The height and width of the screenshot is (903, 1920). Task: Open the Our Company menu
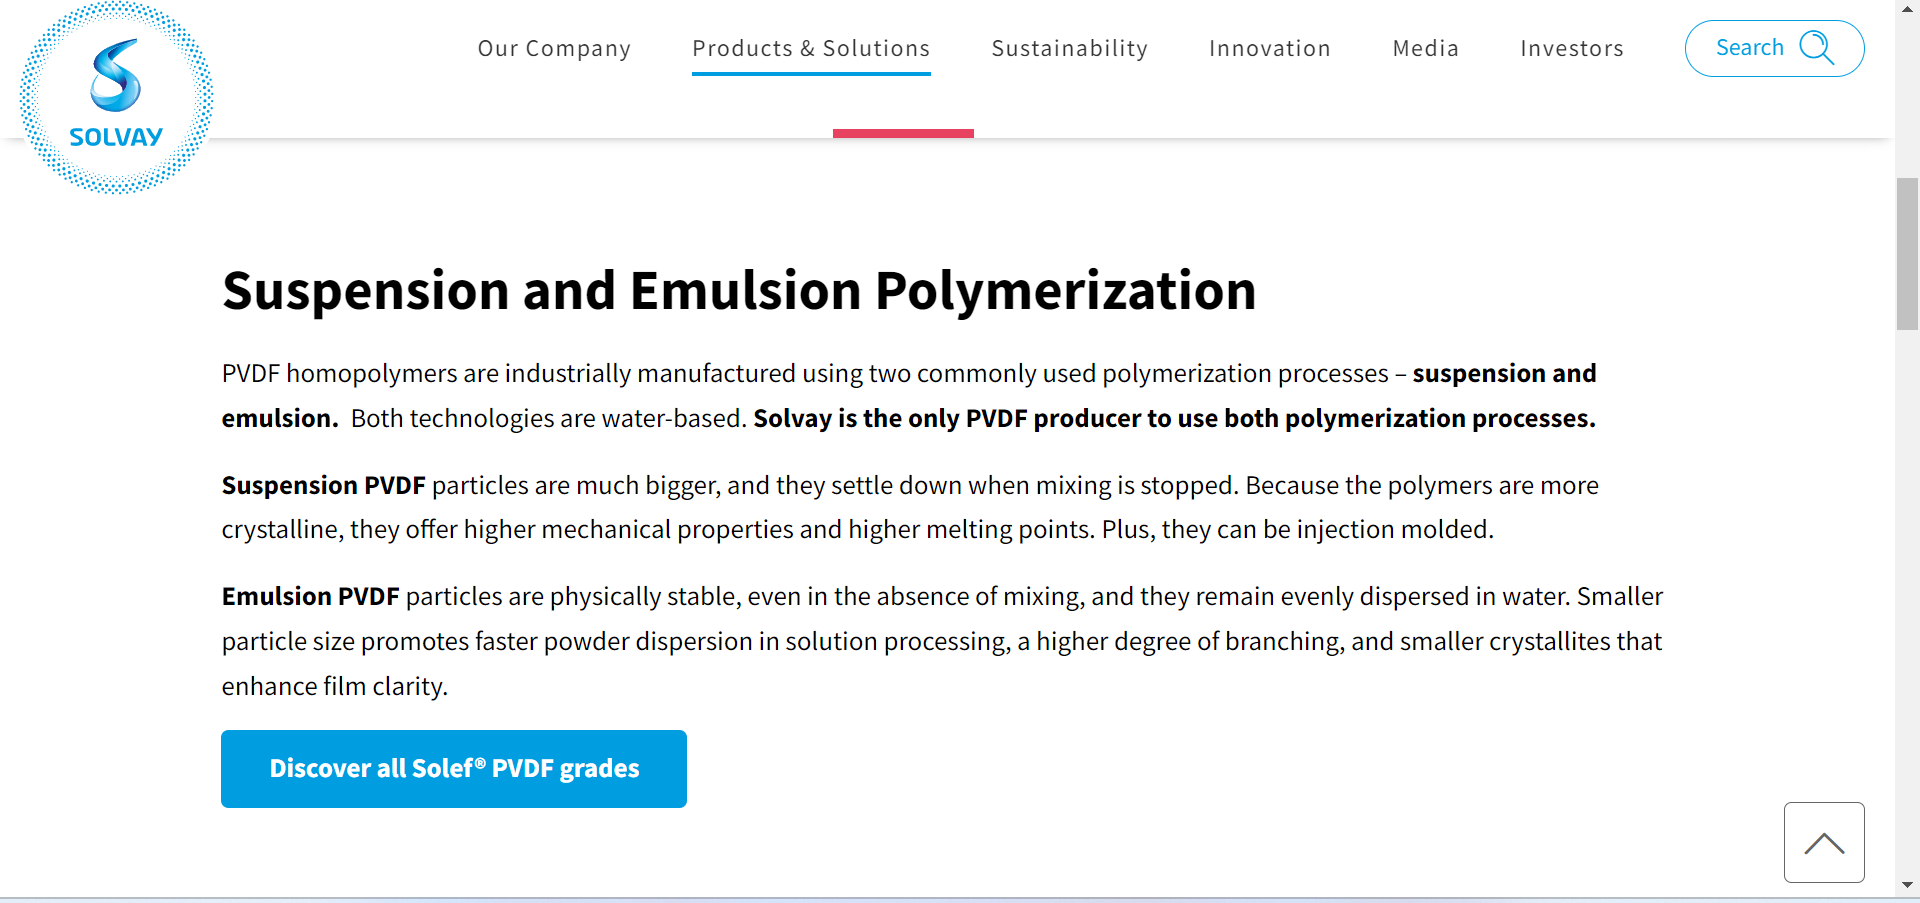click(x=554, y=48)
